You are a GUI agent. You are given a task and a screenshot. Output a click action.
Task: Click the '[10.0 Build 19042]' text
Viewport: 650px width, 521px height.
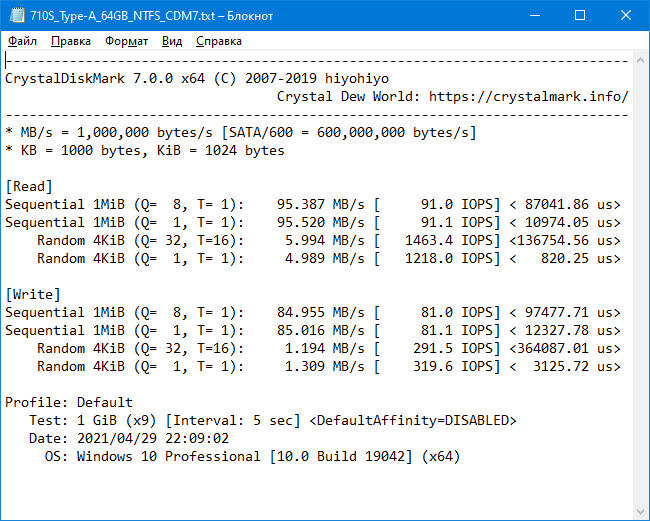click(341, 456)
